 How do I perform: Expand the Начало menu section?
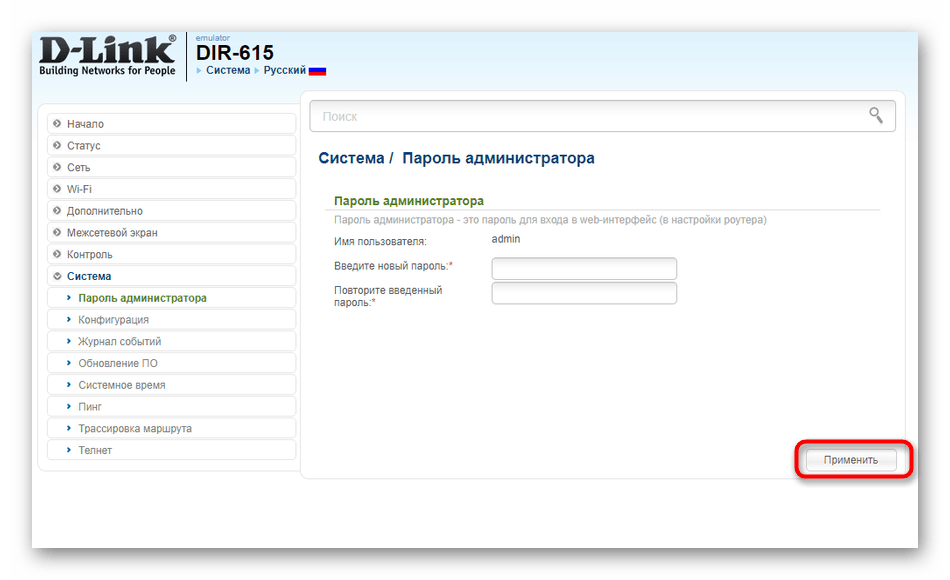point(171,124)
